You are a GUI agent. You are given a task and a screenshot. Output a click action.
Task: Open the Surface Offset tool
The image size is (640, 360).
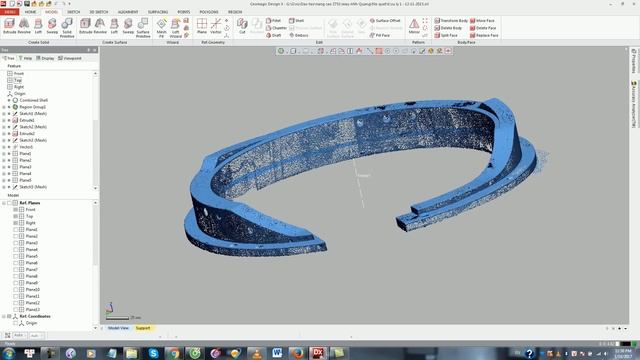(x=385, y=20)
